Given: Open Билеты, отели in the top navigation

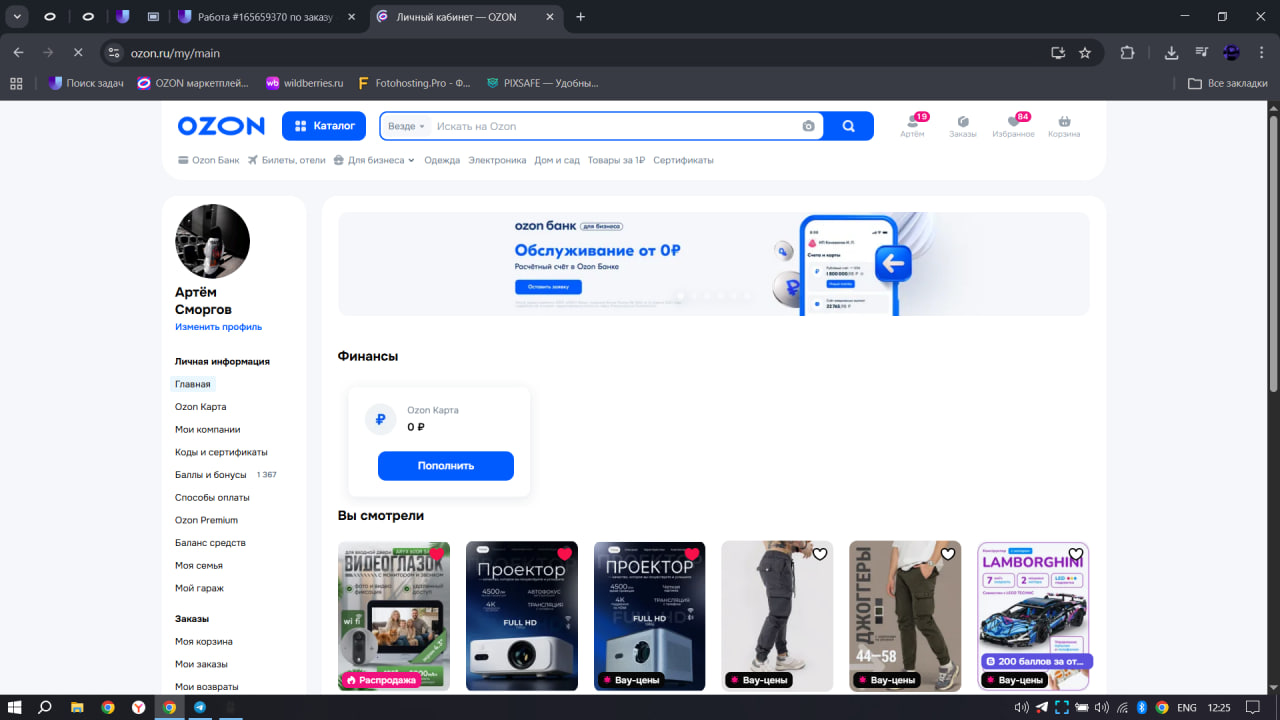Looking at the screenshot, I should pos(287,160).
